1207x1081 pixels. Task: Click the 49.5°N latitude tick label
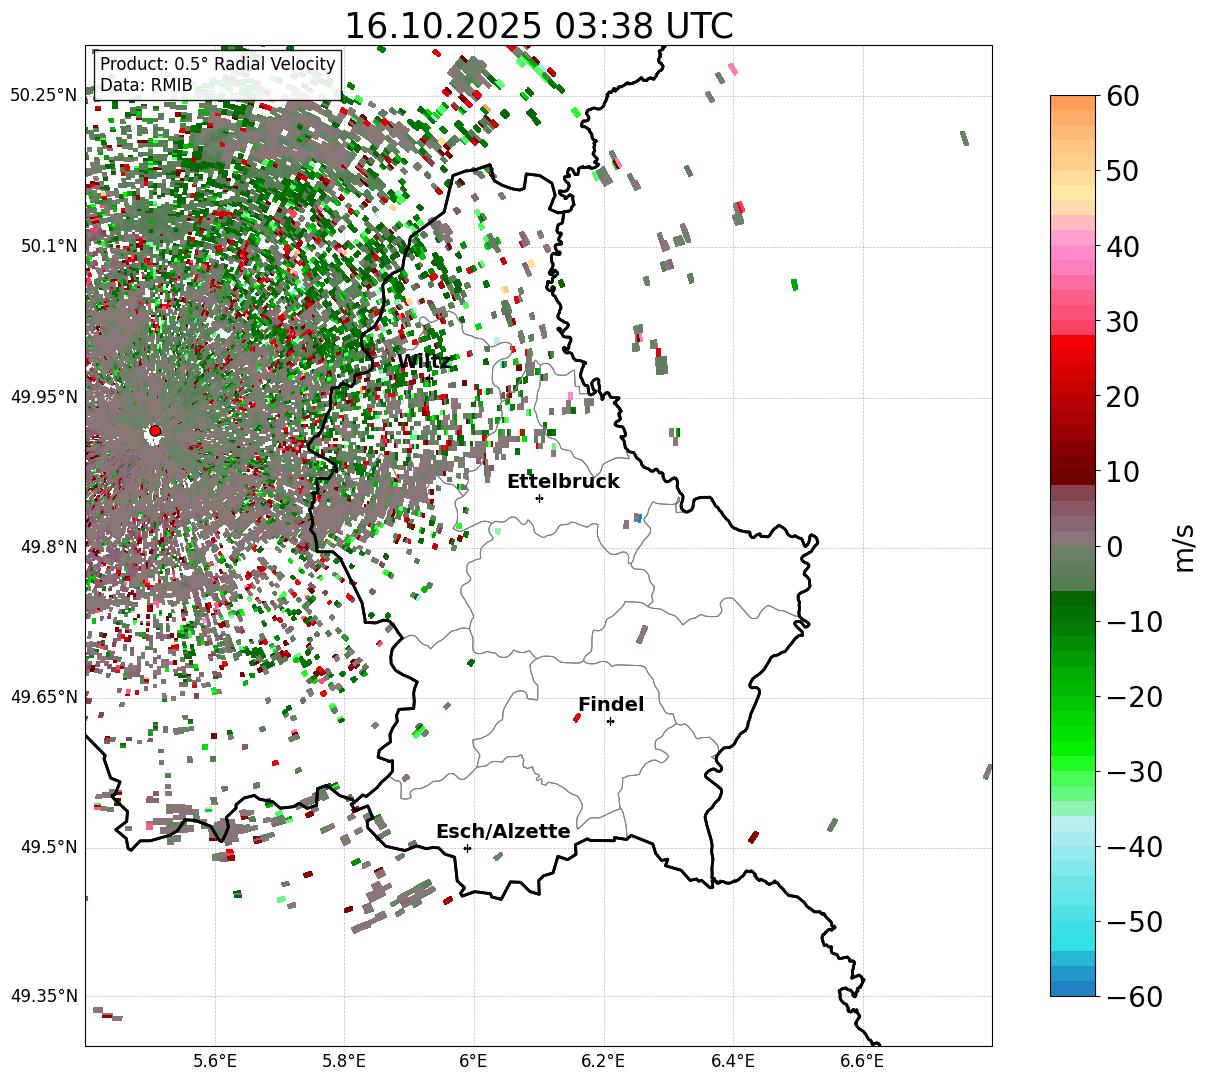(x=48, y=847)
